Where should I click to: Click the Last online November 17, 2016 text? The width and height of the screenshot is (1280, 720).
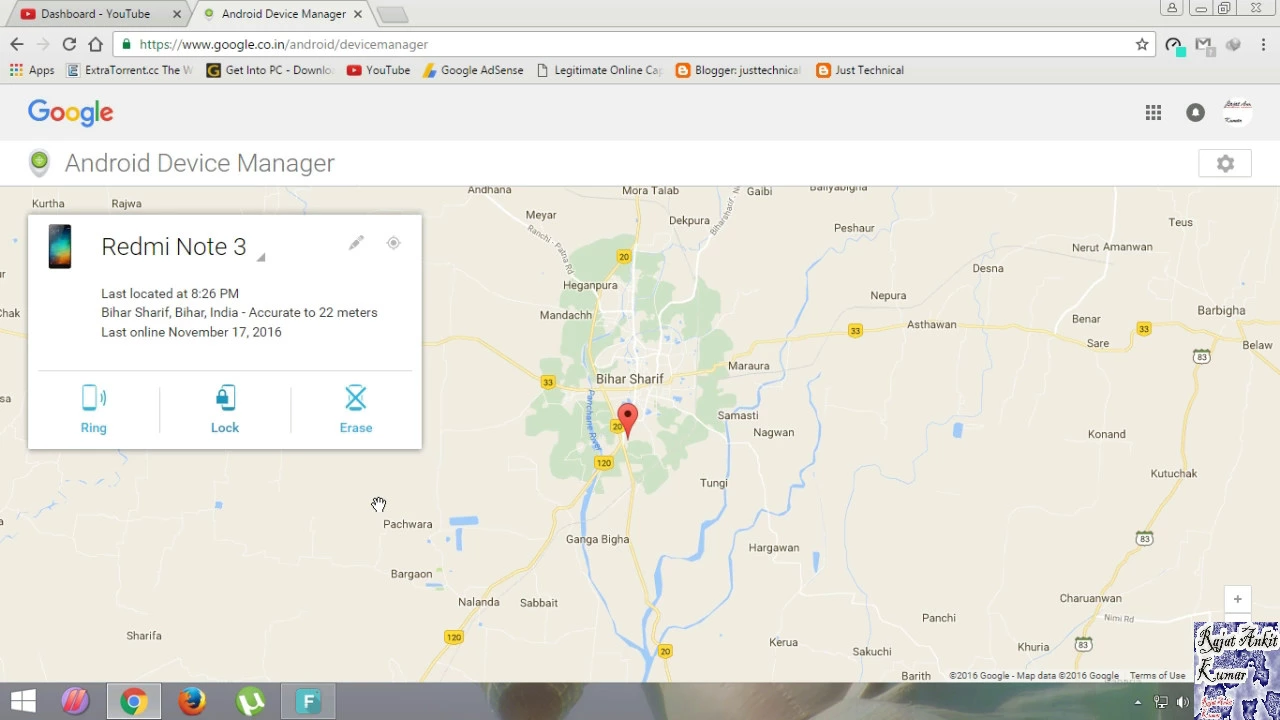click(191, 332)
